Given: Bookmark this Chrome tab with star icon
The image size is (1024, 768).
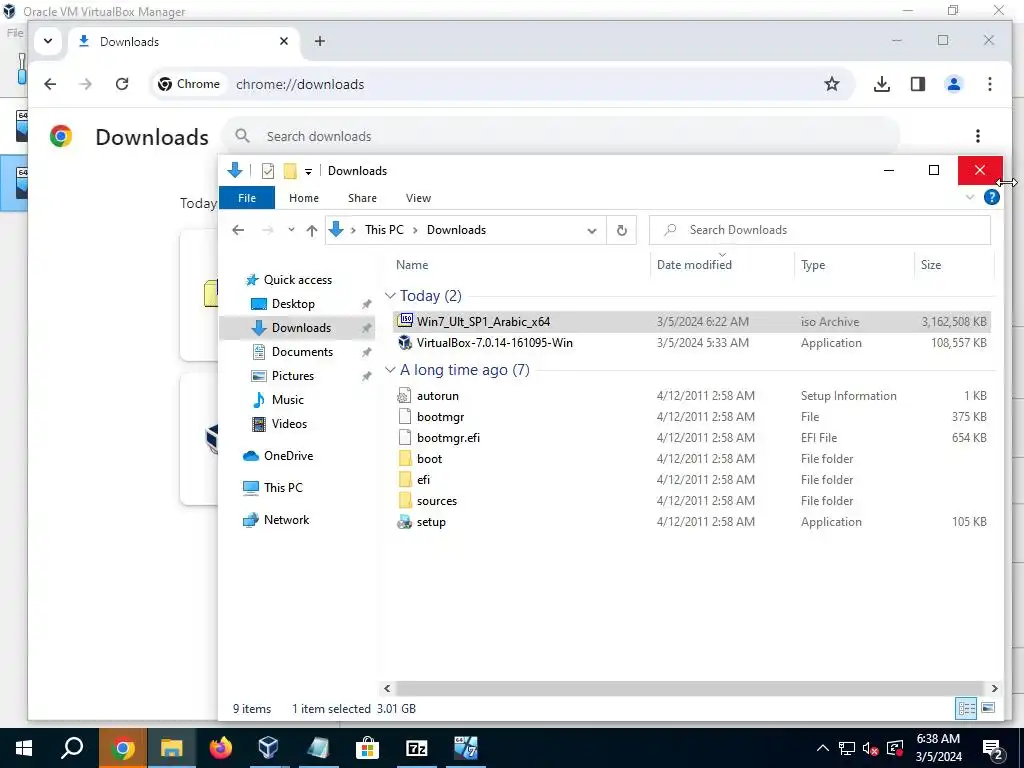Looking at the screenshot, I should 831,84.
